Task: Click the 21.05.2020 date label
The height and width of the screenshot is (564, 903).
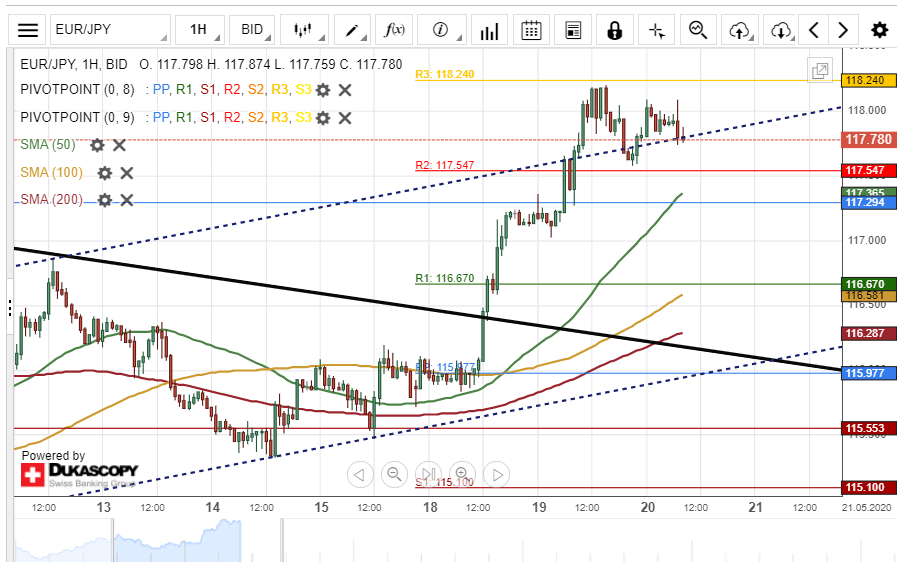Action: pyautogui.click(x=866, y=508)
